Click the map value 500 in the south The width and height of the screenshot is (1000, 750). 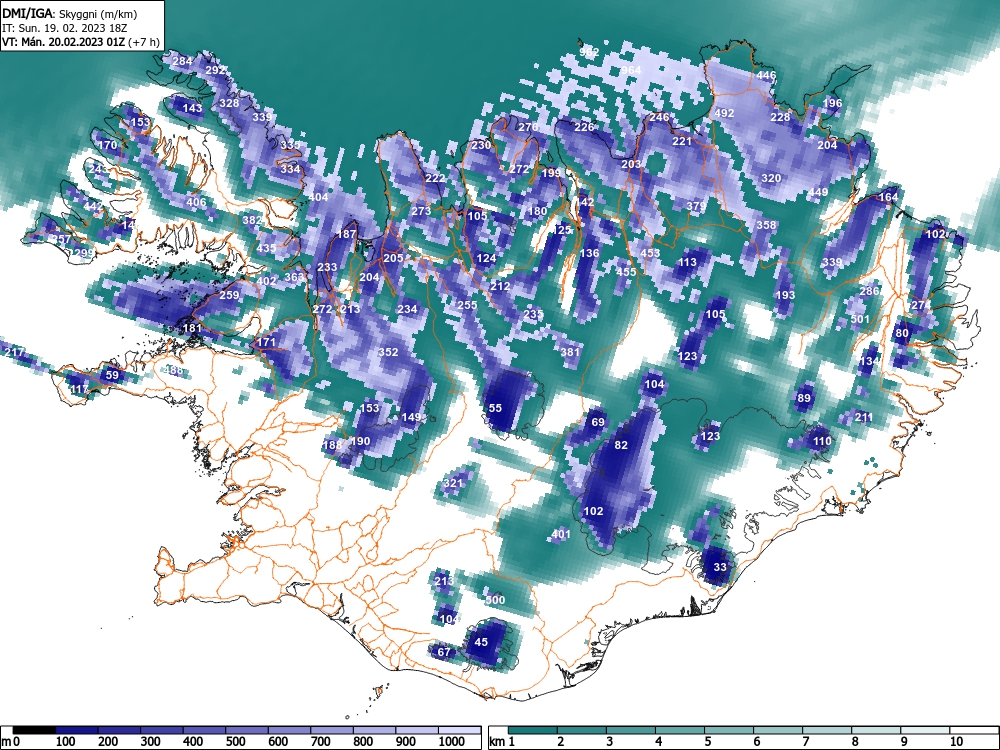click(495, 599)
